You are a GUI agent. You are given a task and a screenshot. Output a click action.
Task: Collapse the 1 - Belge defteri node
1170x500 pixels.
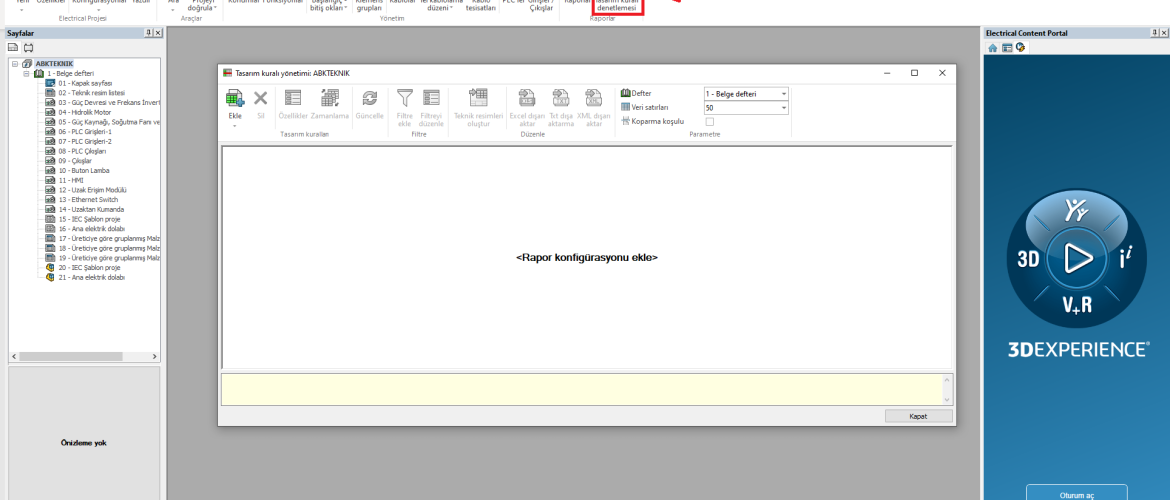(26, 74)
